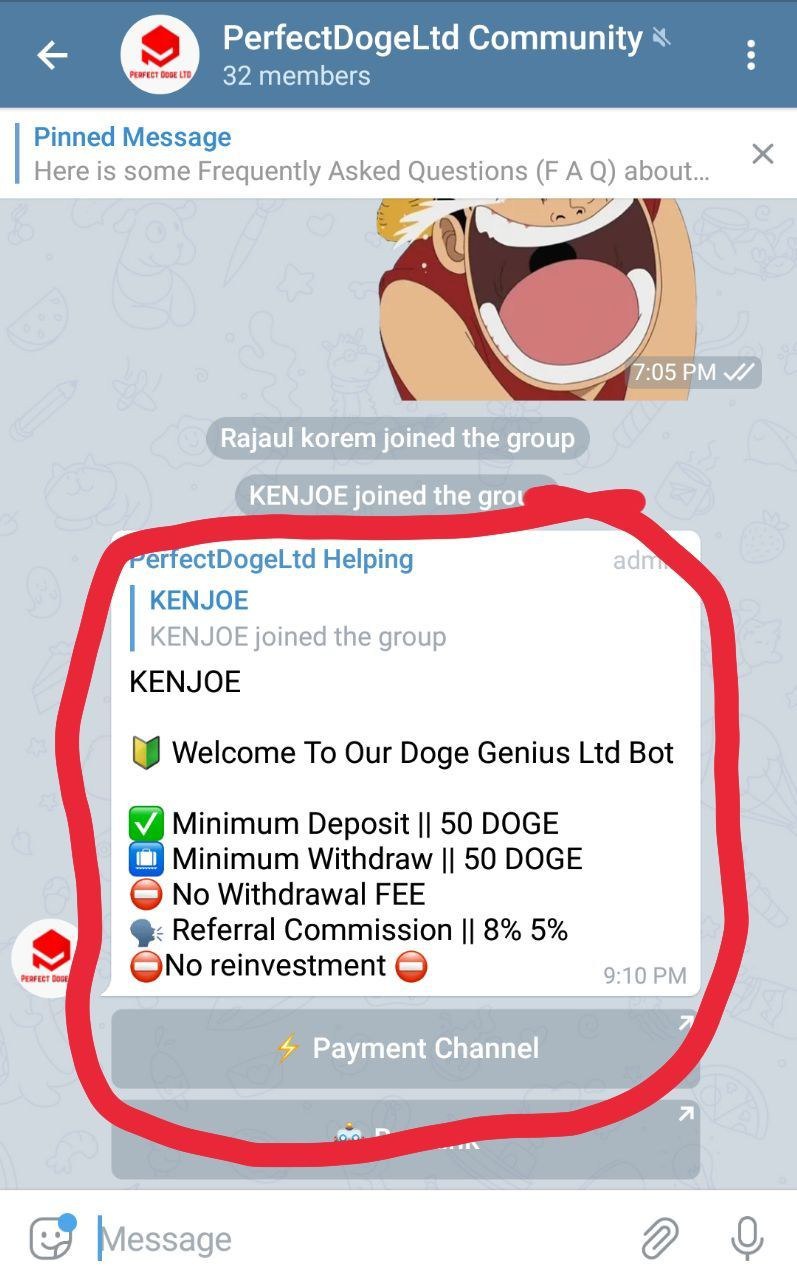Image resolution: width=797 pixels, height=1280 pixels.
Task: Dismiss the pinned message with X
Action: [x=762, y=153]
